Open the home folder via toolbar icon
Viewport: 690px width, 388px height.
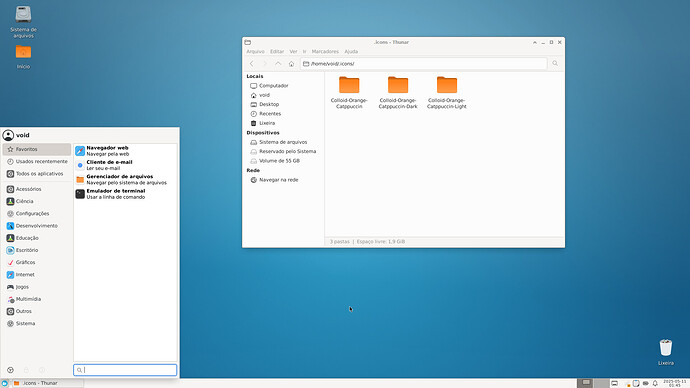291,64
